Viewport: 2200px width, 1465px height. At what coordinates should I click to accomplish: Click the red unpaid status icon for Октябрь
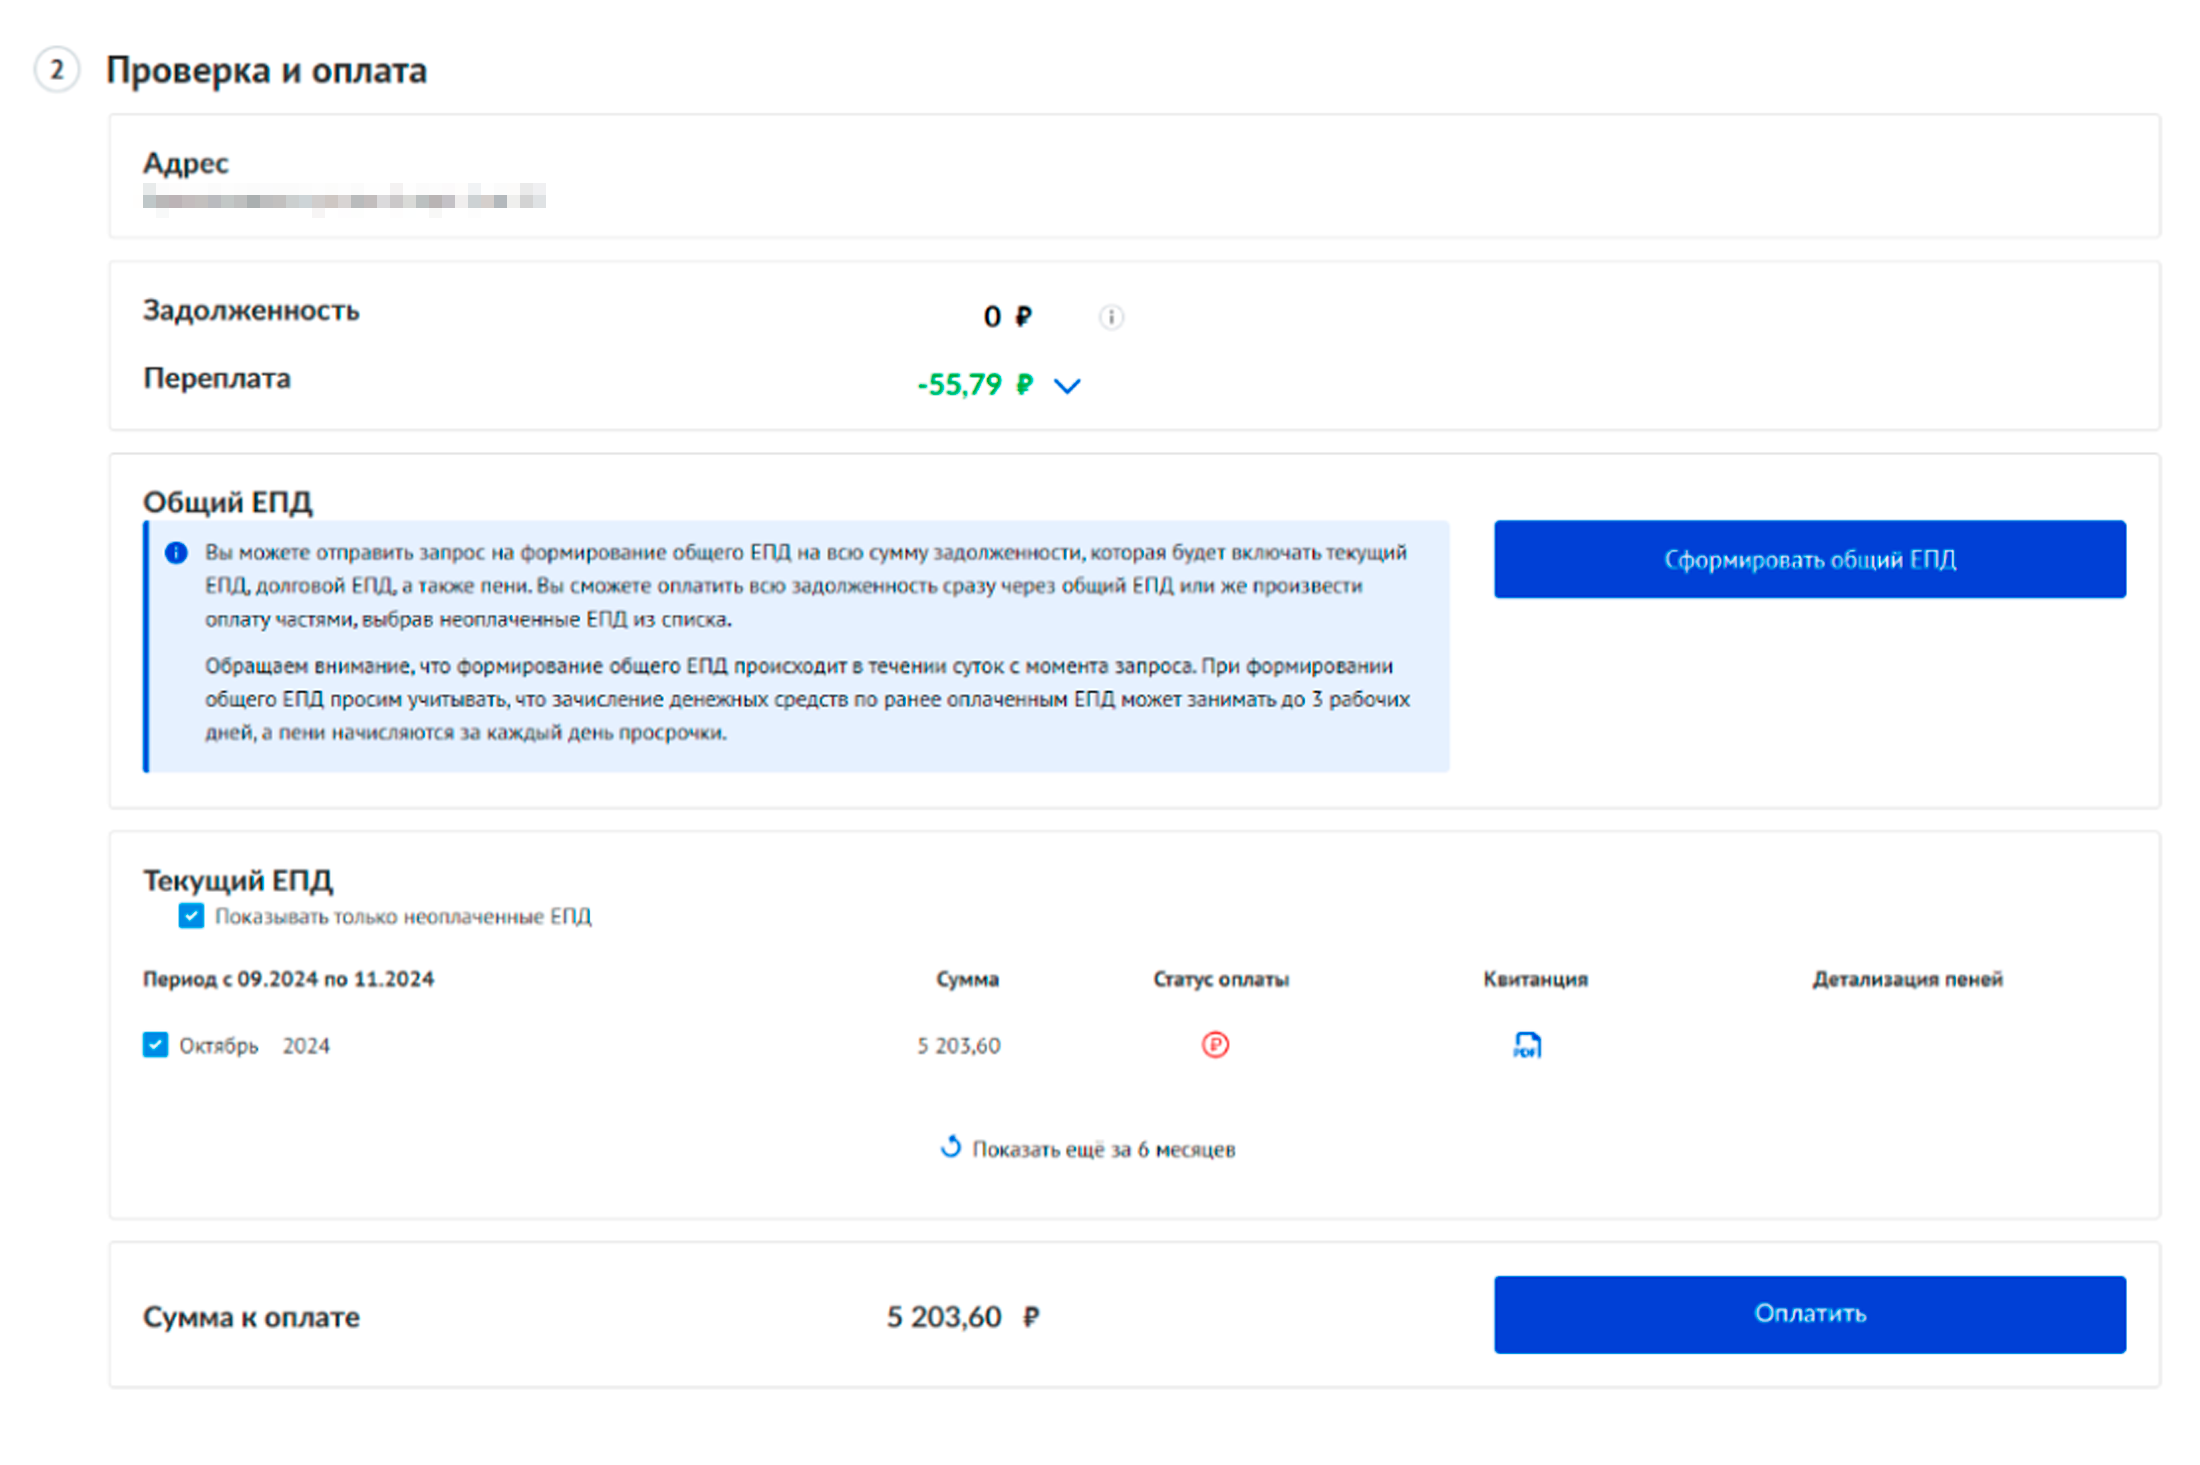(x=1215, y=1045)
